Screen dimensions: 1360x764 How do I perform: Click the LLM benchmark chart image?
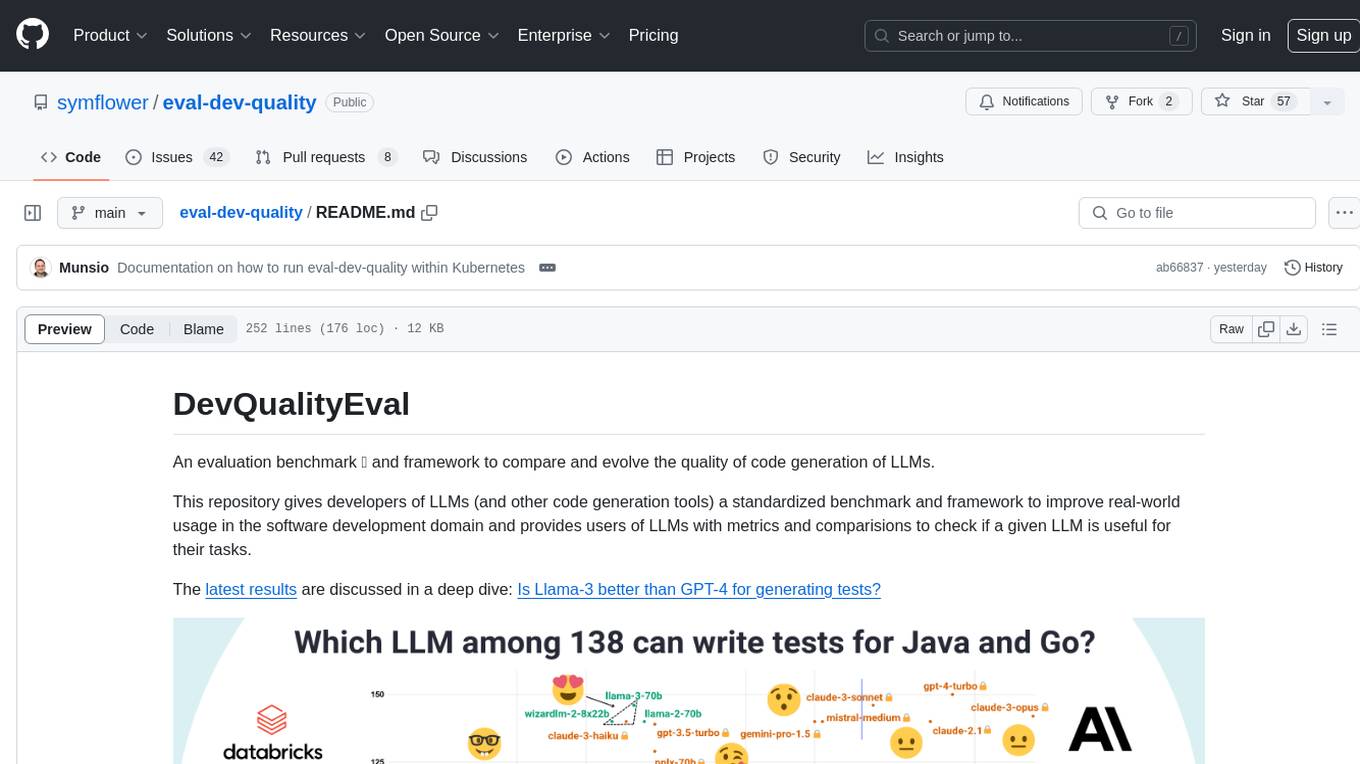688,691
